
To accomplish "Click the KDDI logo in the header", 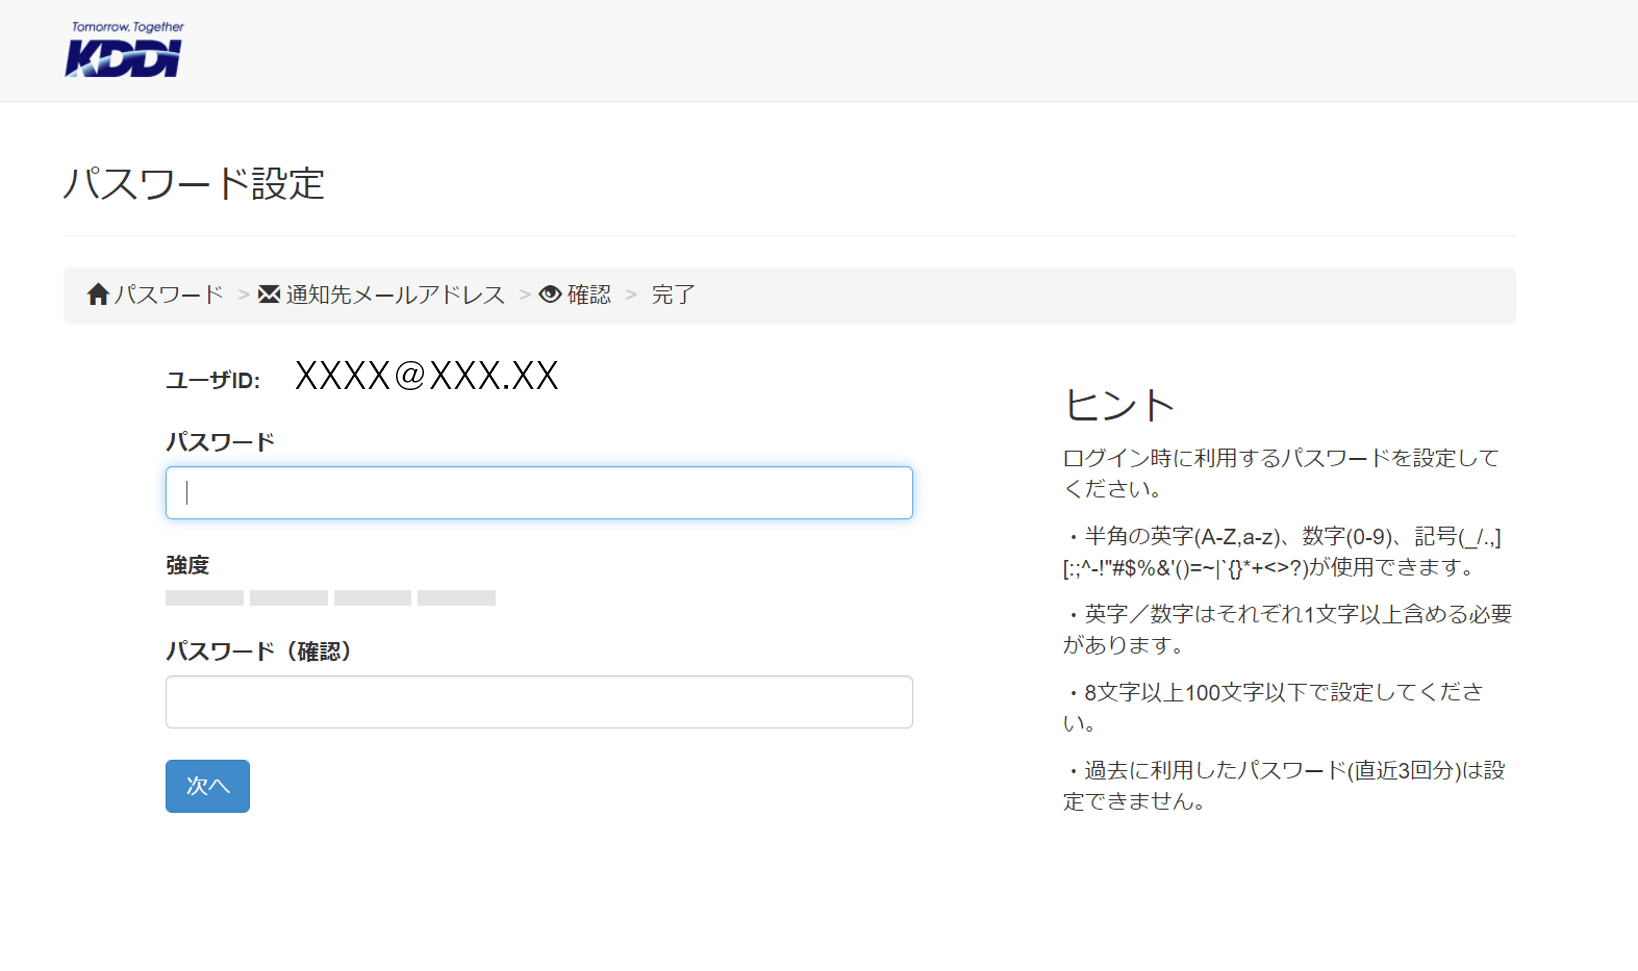I will click(x=124, y=50).
